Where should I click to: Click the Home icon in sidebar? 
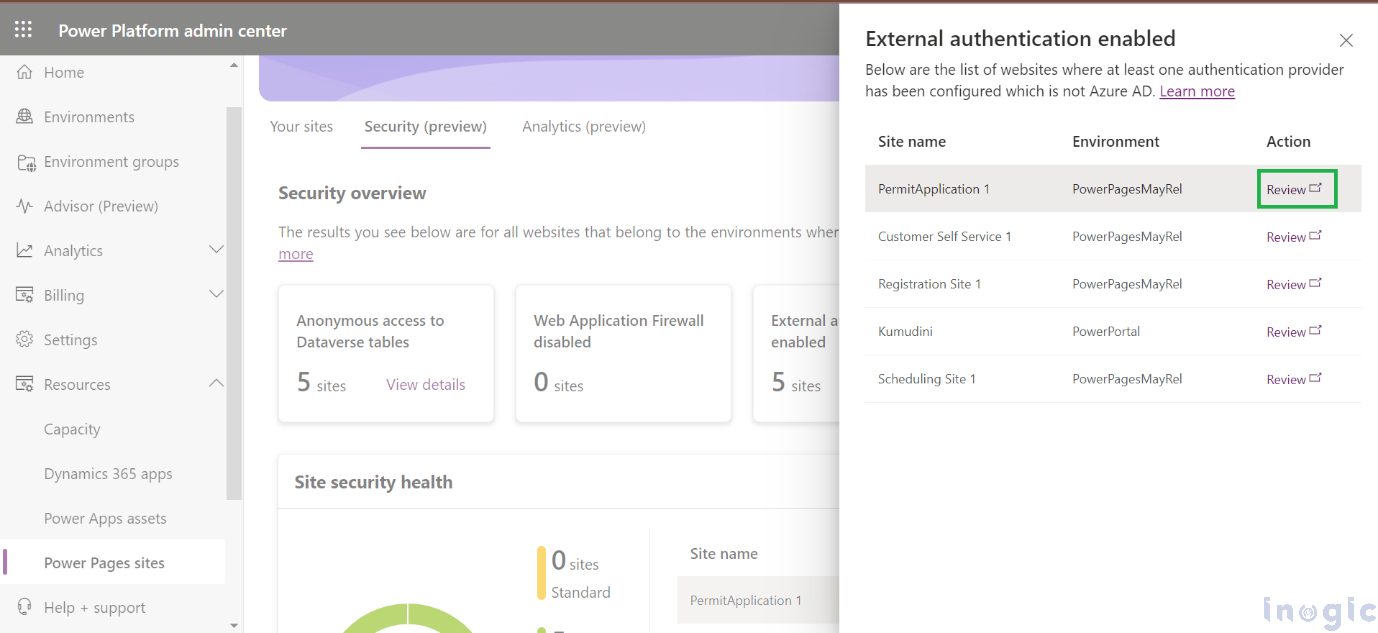point(25,72)
